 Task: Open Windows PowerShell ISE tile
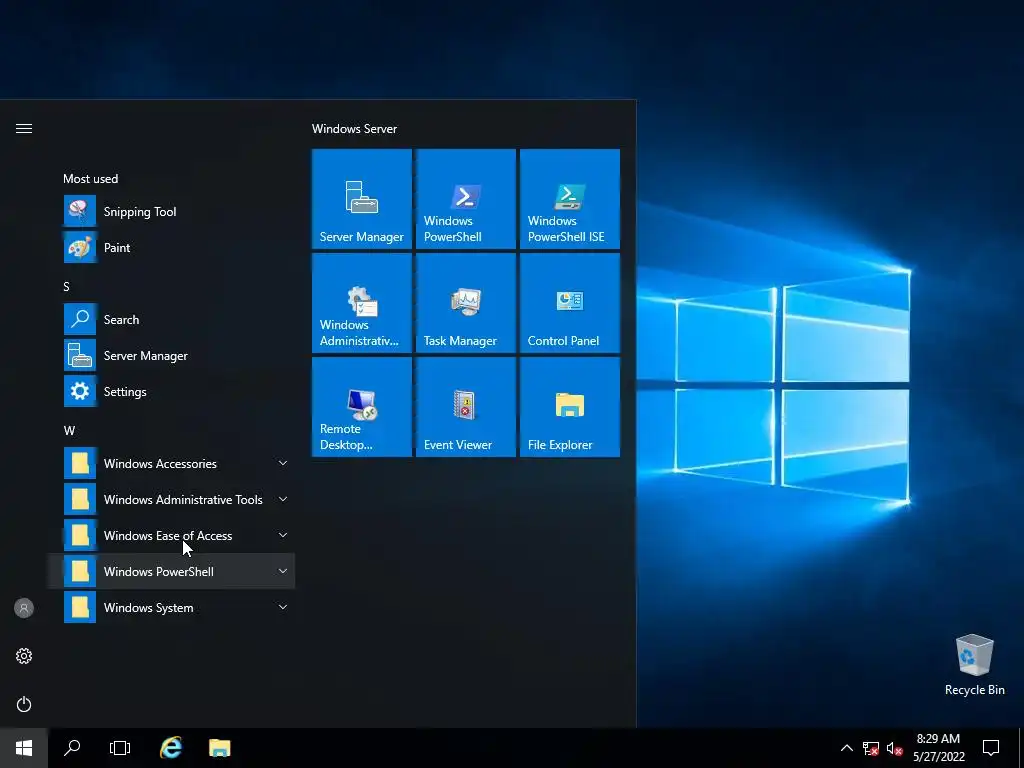569,199
